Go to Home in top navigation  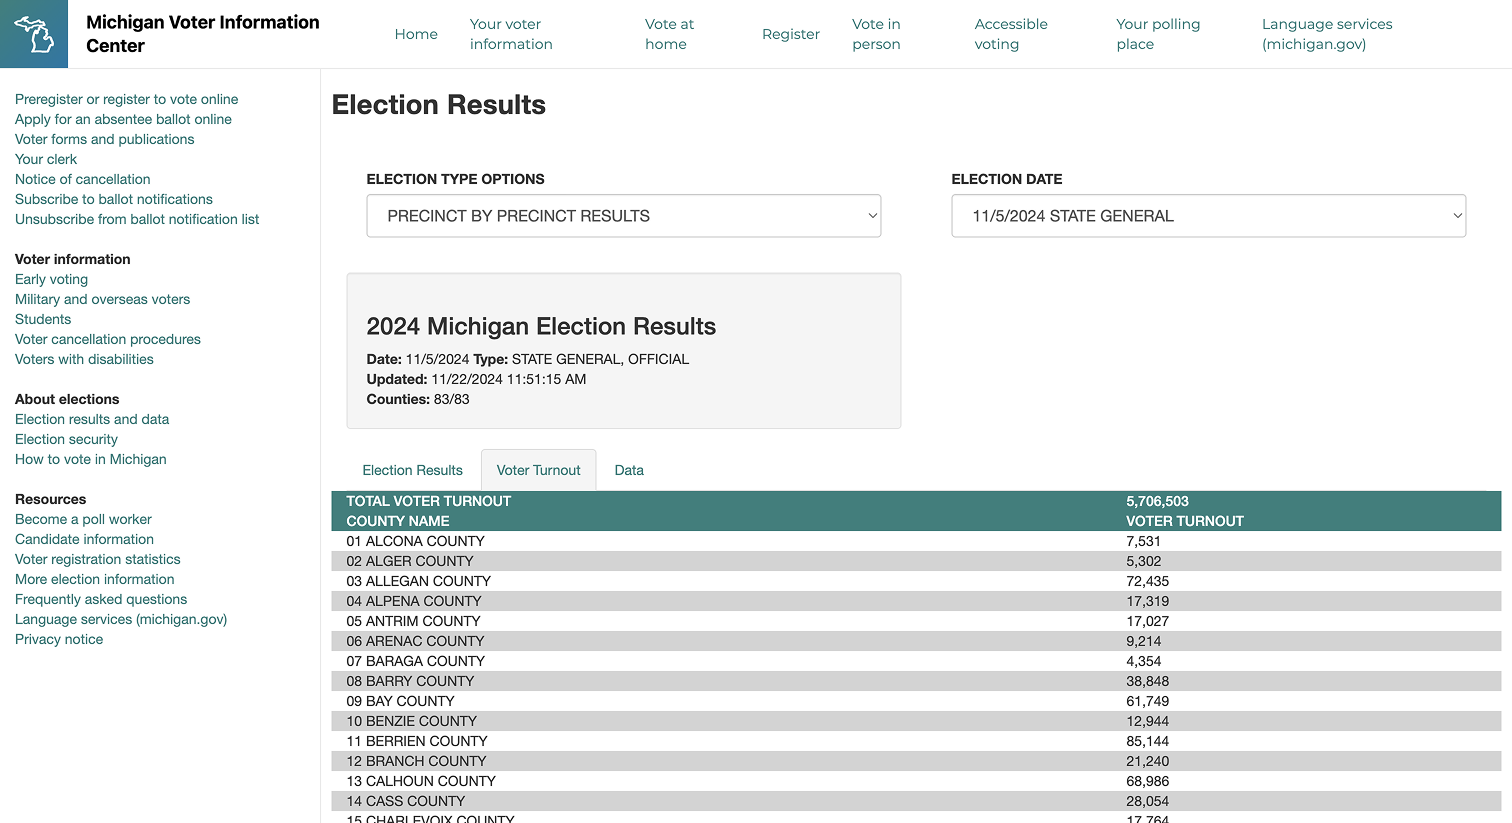click(416, 34)
